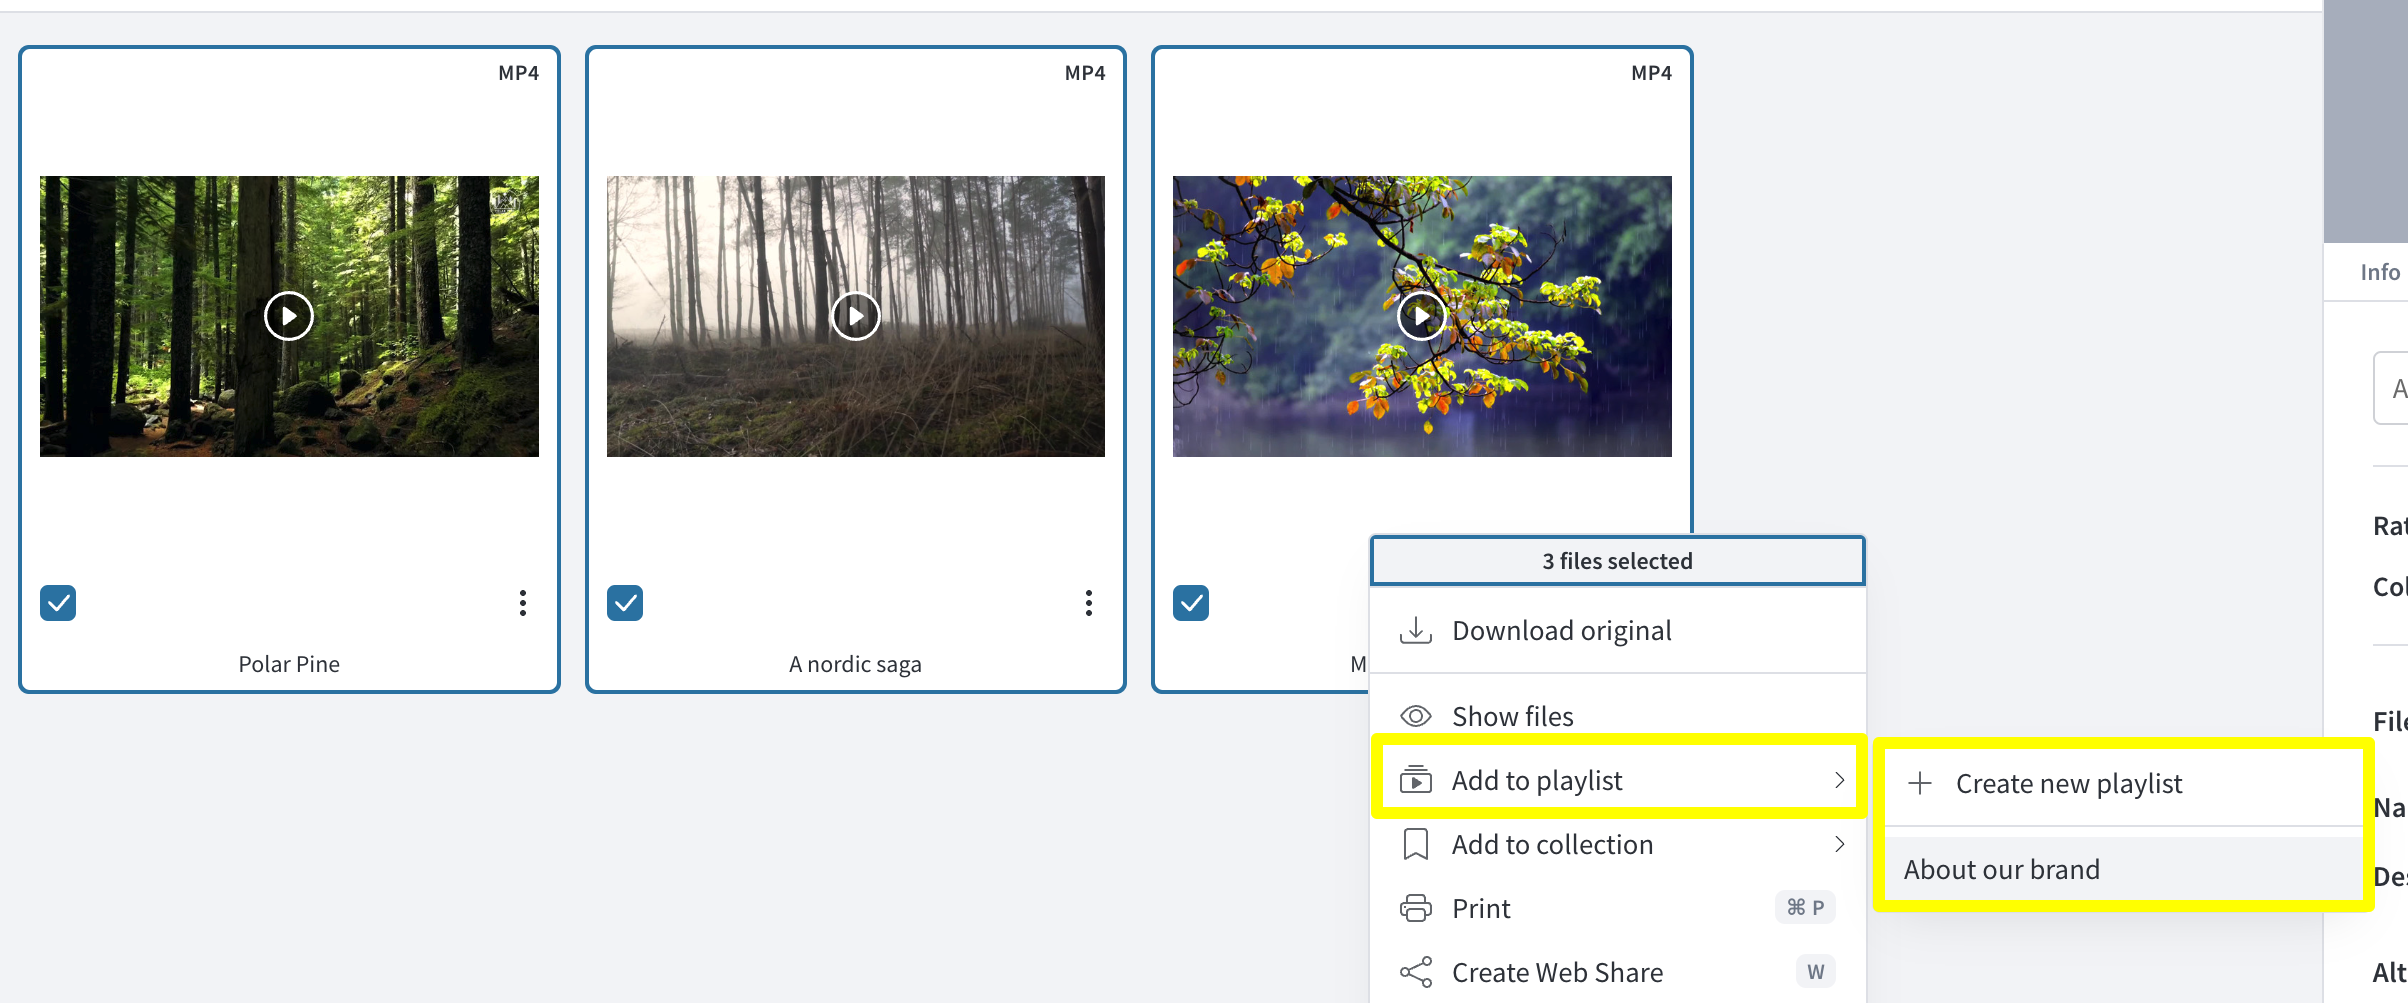Play the Polar Pine video
Image resolution: width=2408 pixels, height=1003 pixels.
[x=289, y=316]
